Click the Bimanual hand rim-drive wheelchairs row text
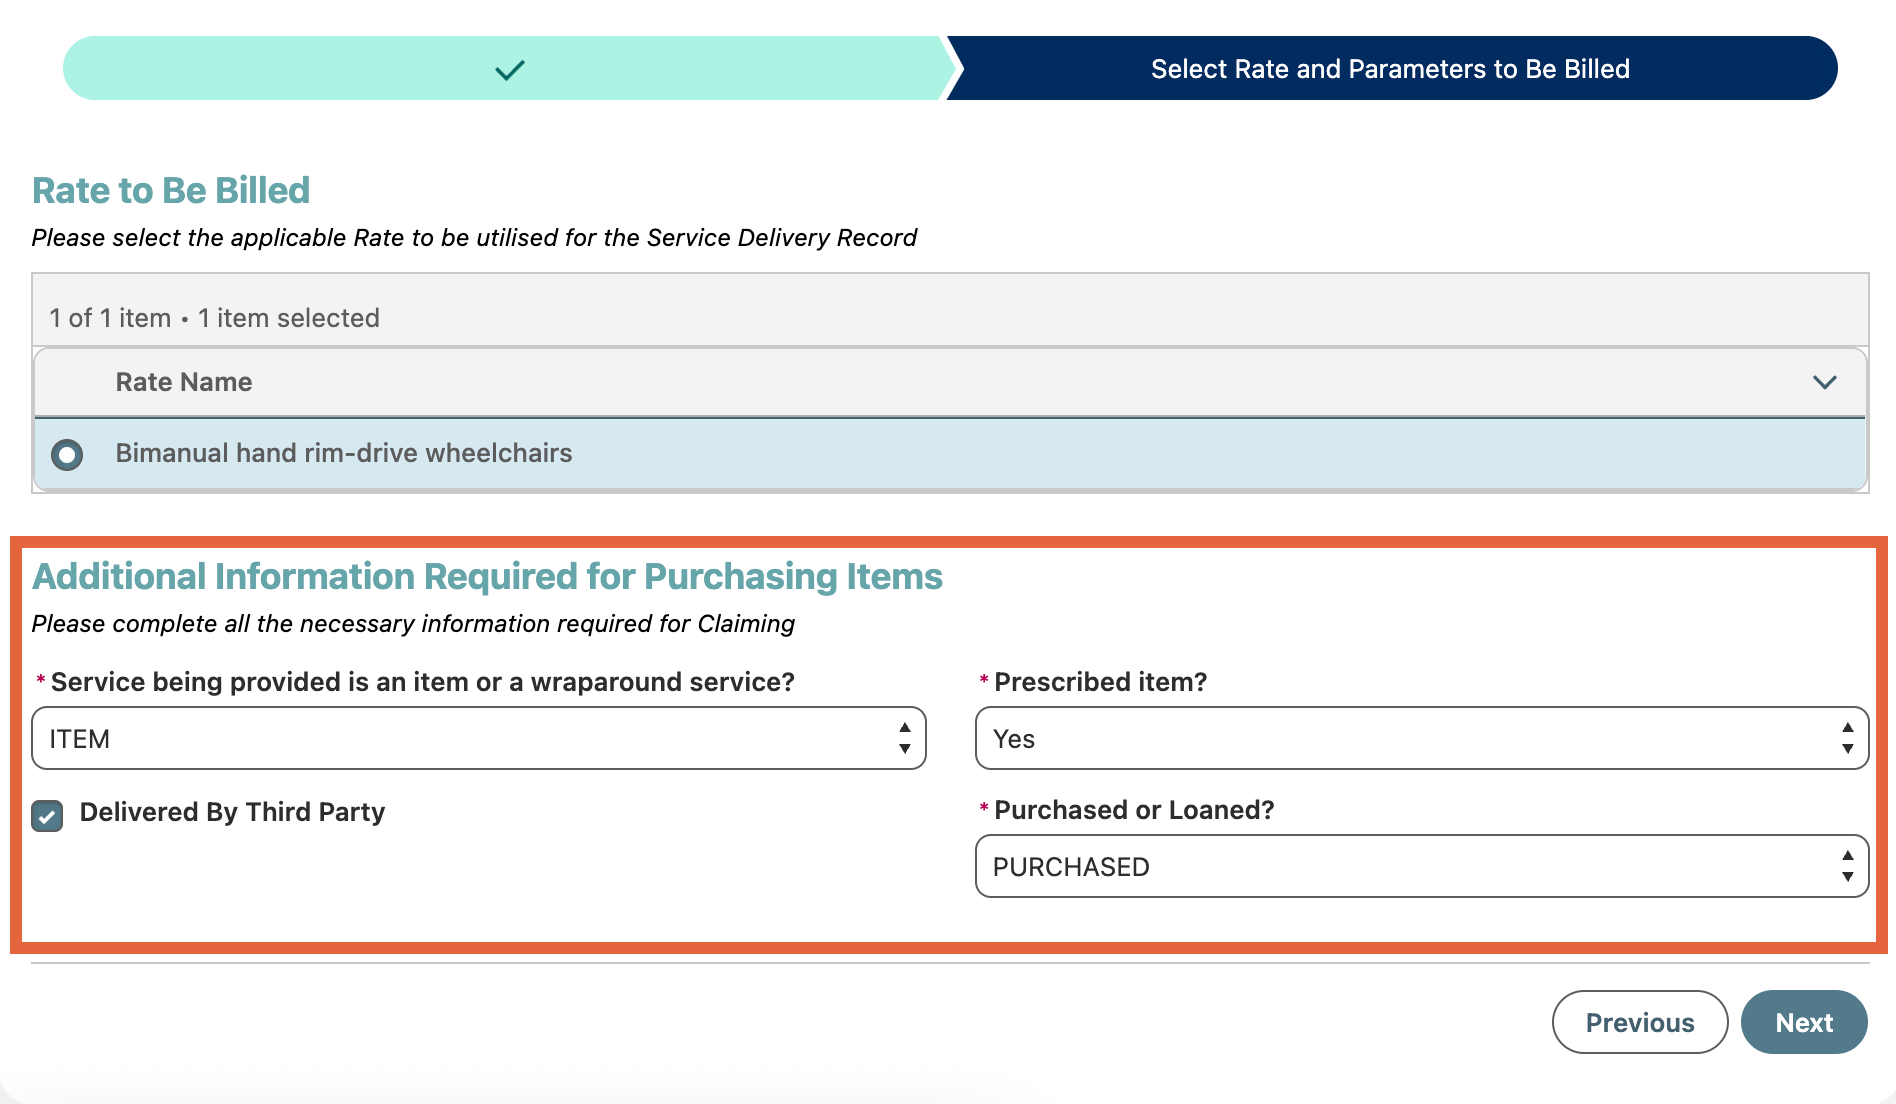Screen dimensions: 1896x1104 point(344,453)
